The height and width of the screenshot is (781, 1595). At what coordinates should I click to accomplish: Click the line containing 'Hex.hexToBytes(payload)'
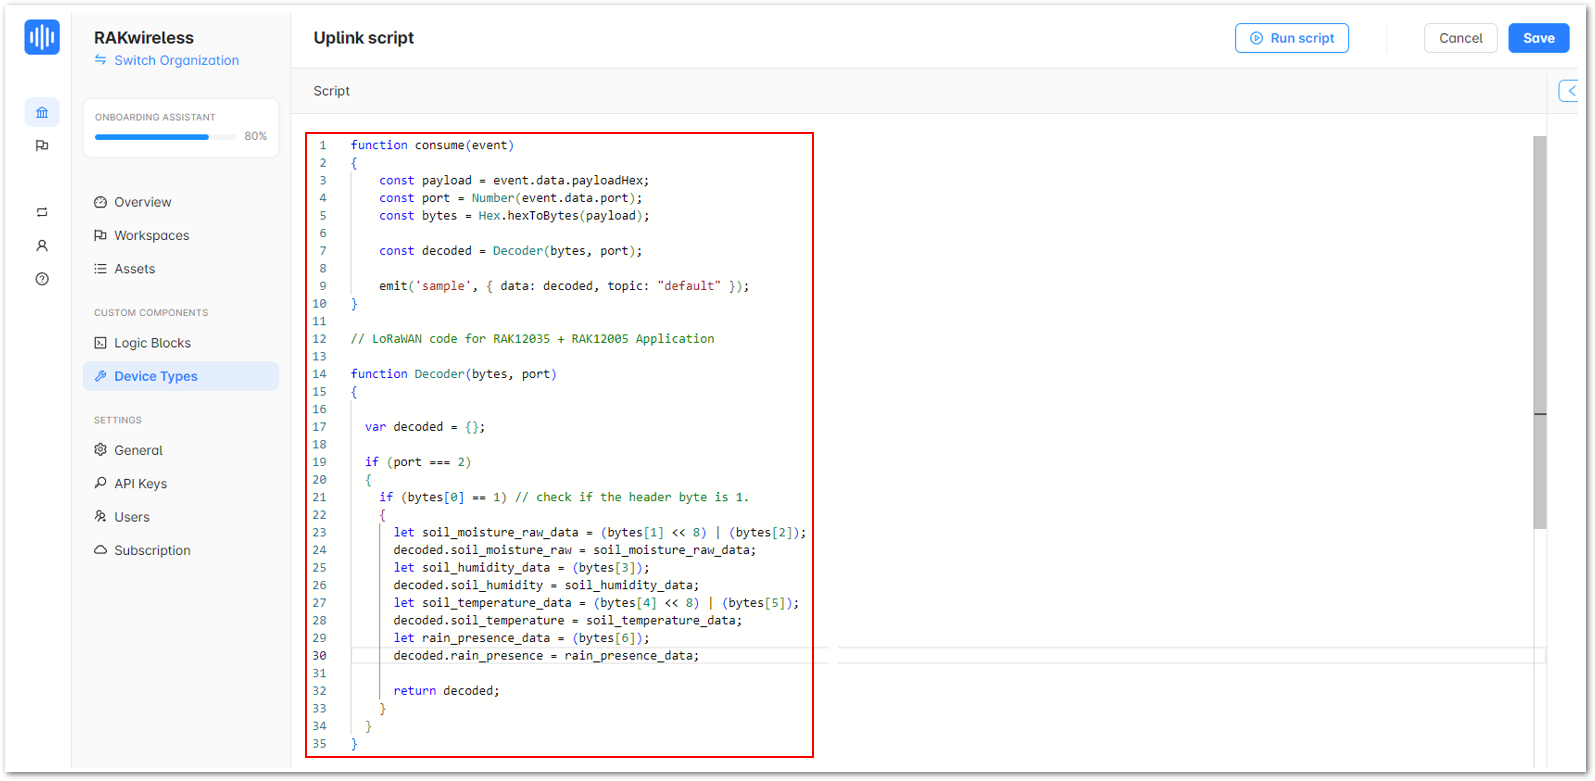(514, 216)
